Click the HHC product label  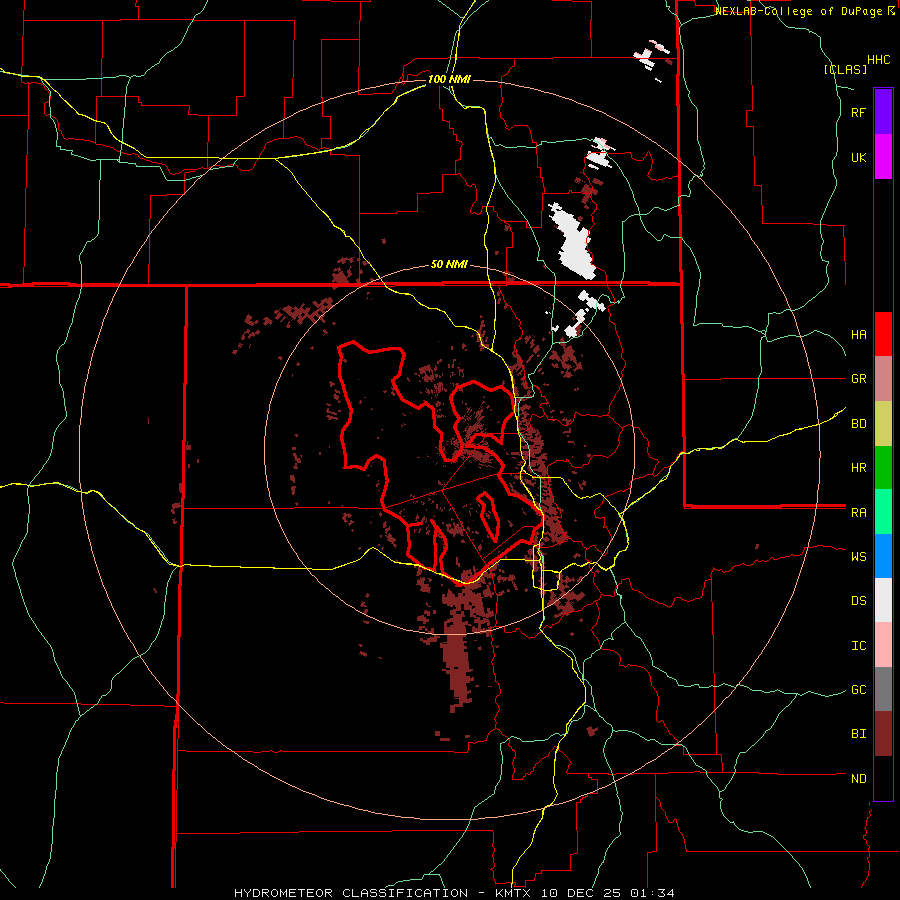pos(879,60)
